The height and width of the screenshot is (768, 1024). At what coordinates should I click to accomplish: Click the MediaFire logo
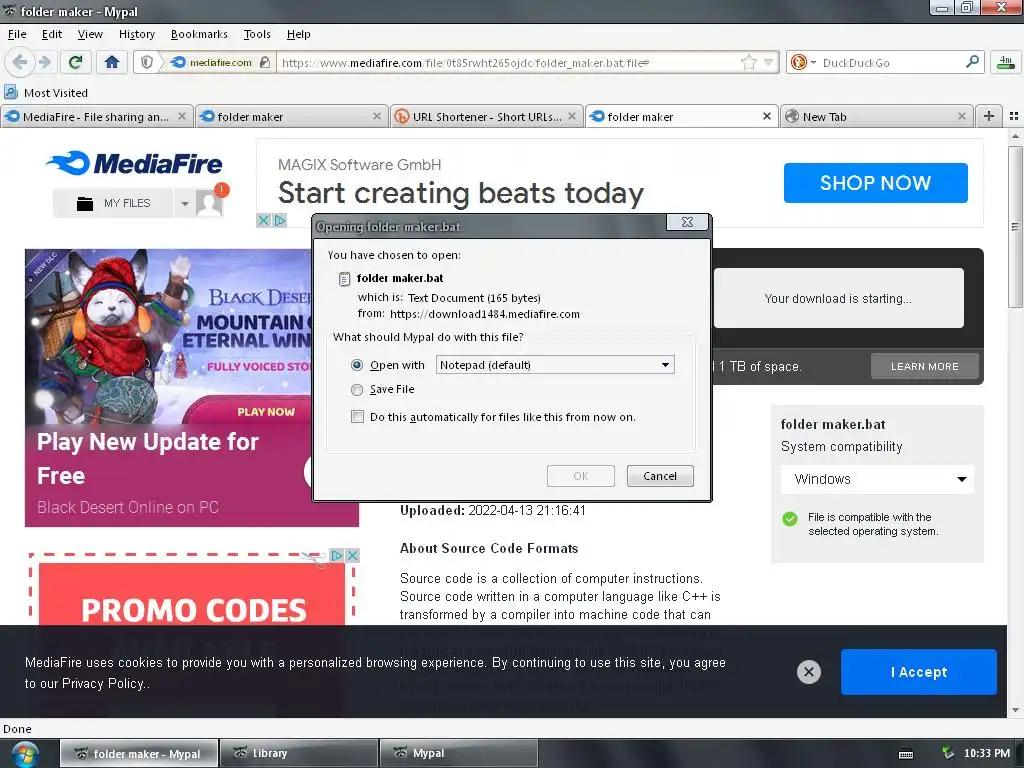pos(134,163)
